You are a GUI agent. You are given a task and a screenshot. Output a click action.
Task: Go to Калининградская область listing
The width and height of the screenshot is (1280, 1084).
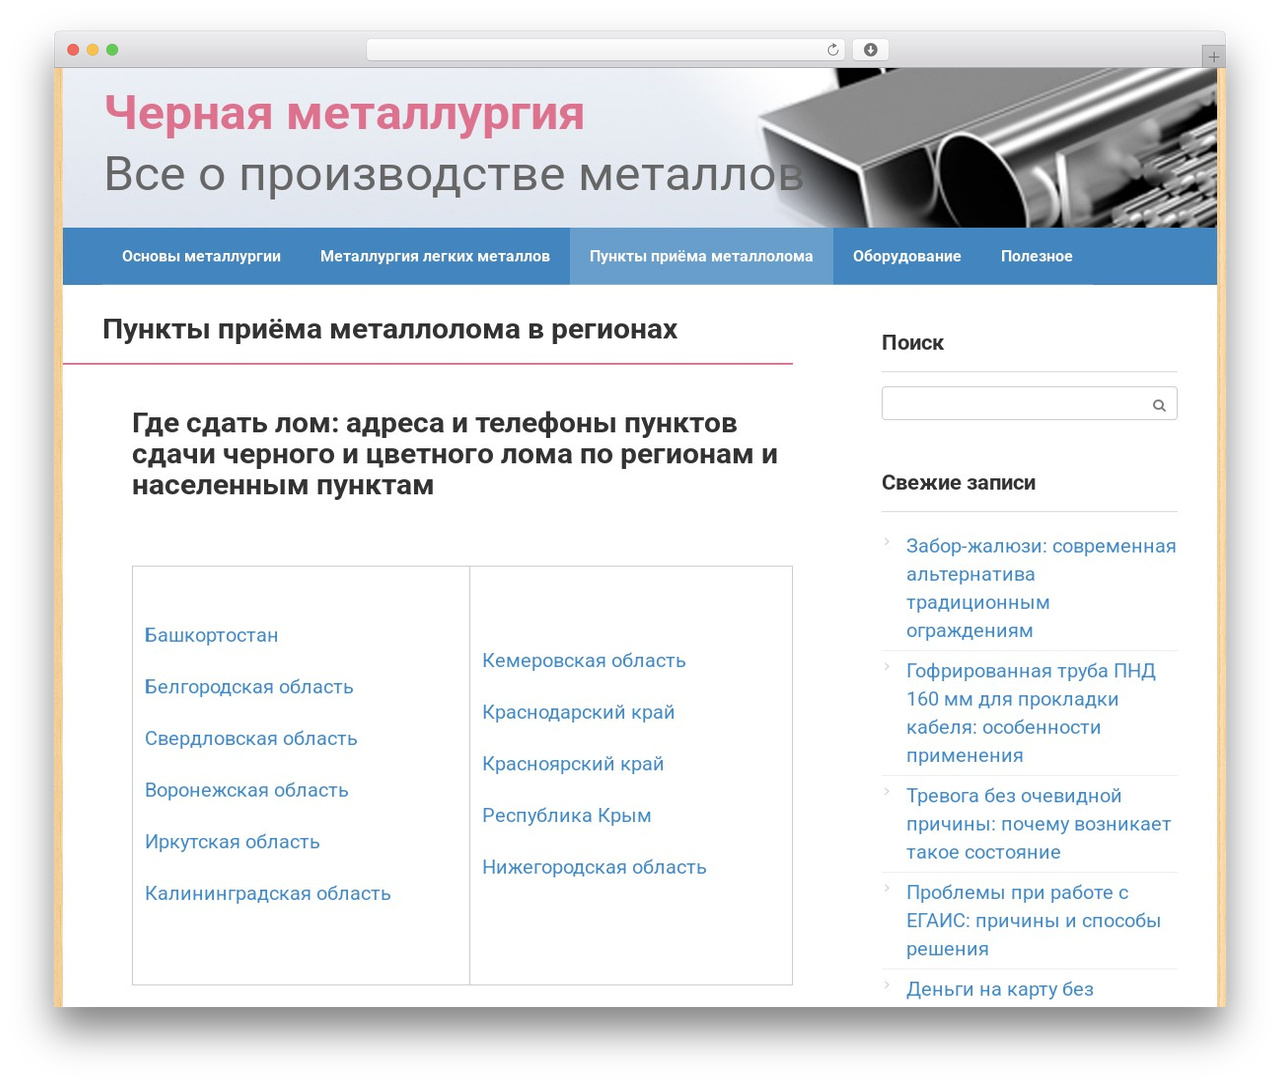tap(268, 894)
